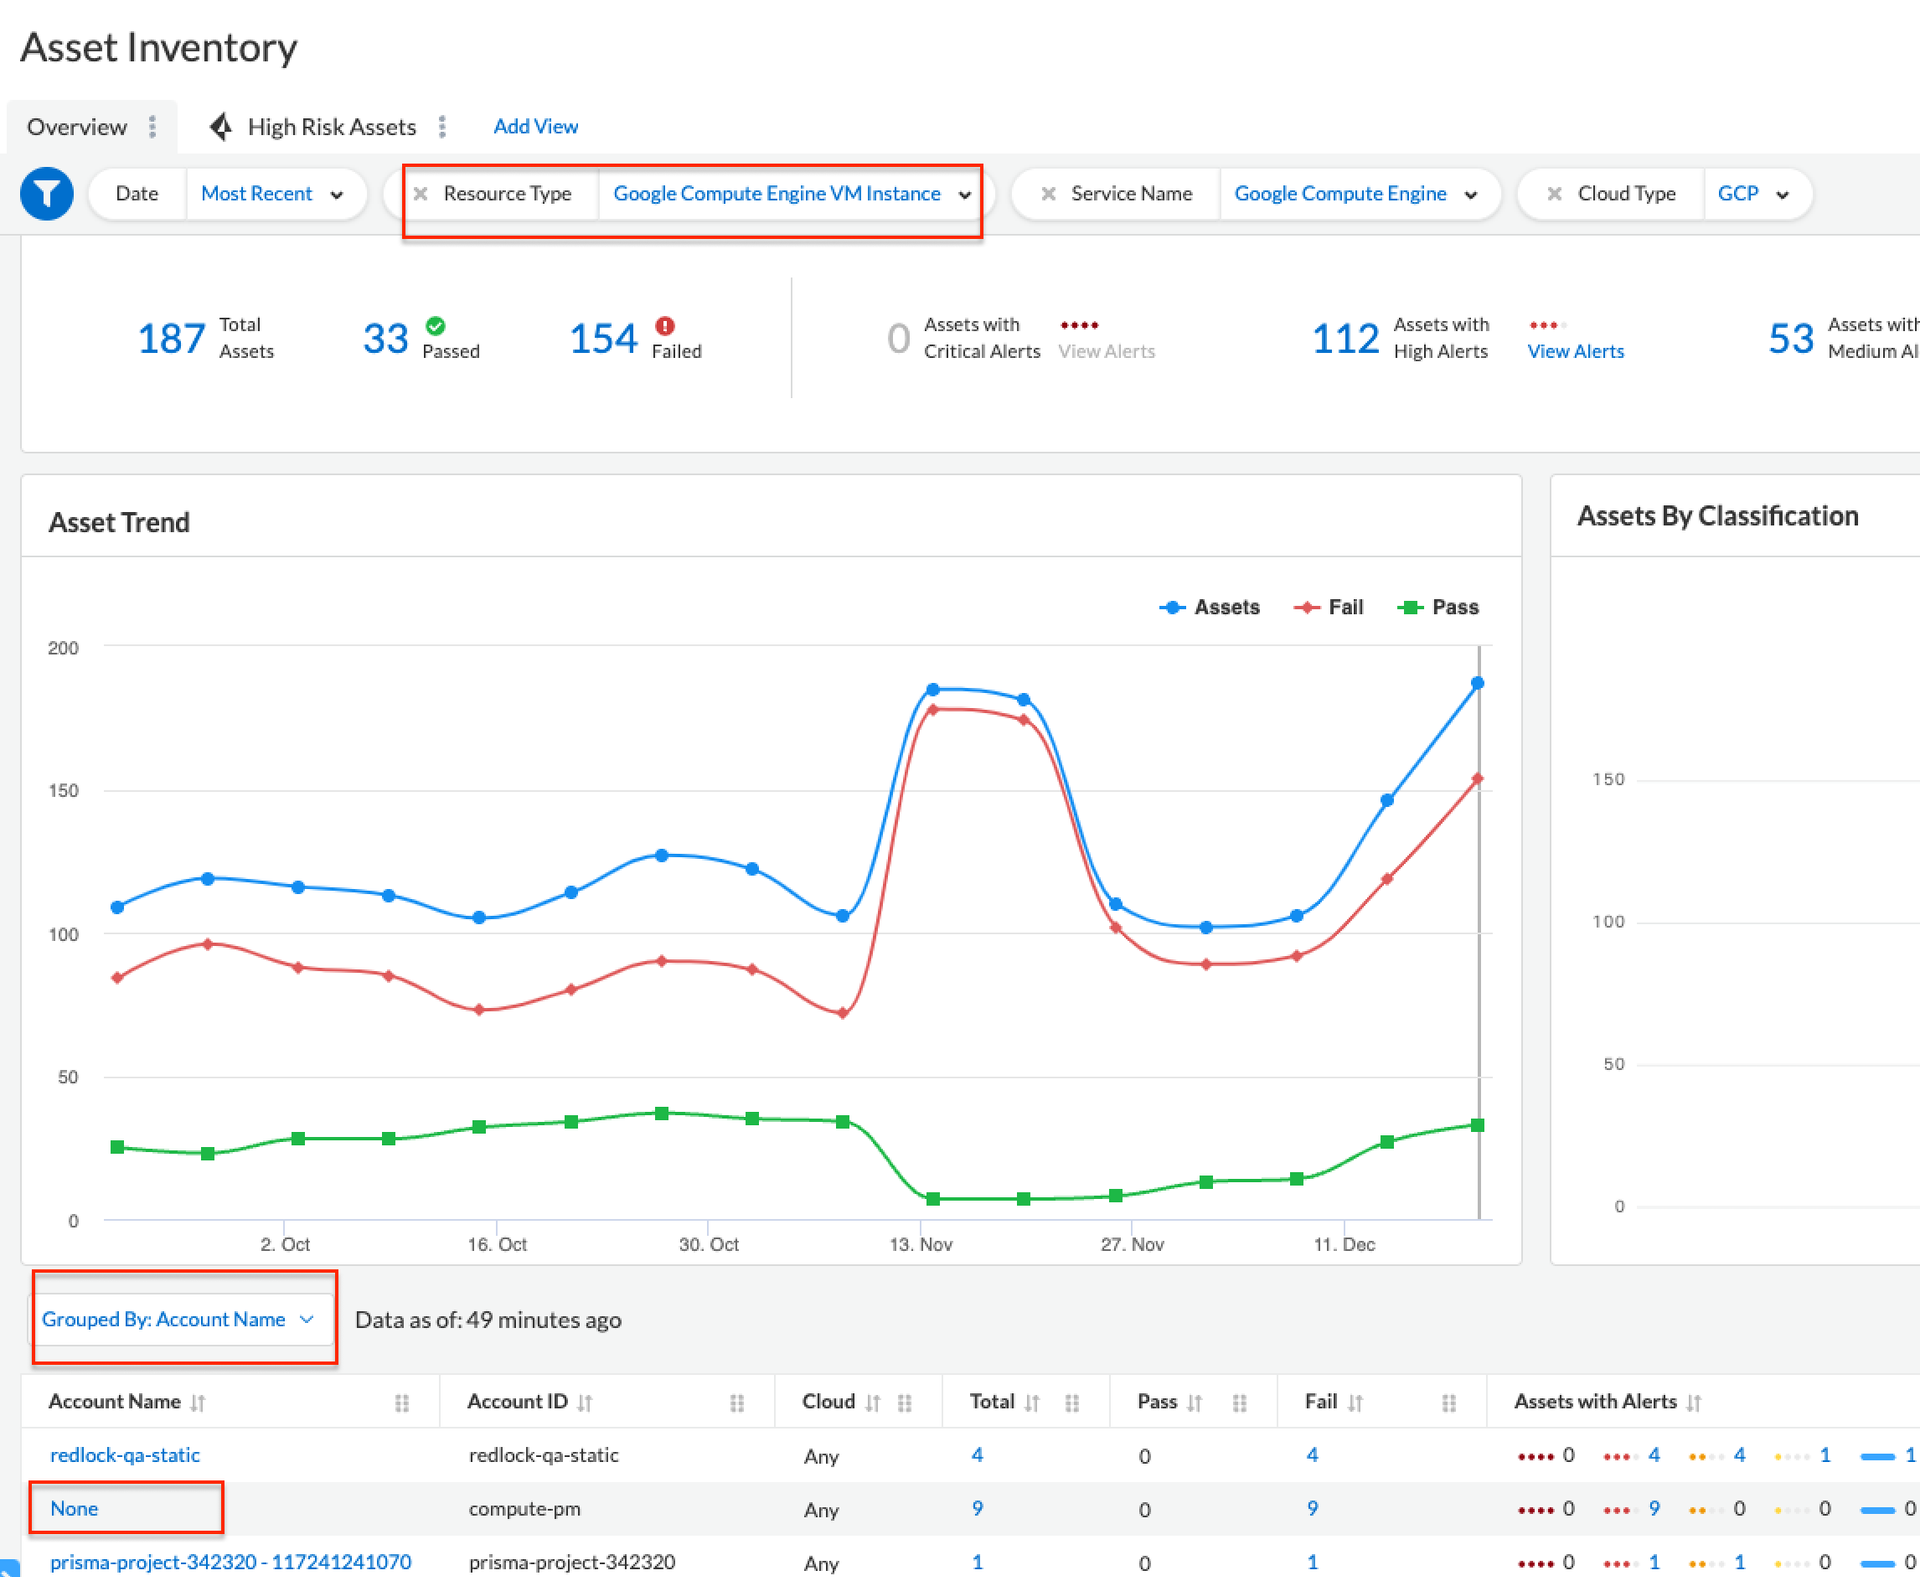The width and height of the screenshot is (1920, 1577).
Task: Click the Add View link
Action: 535,127
